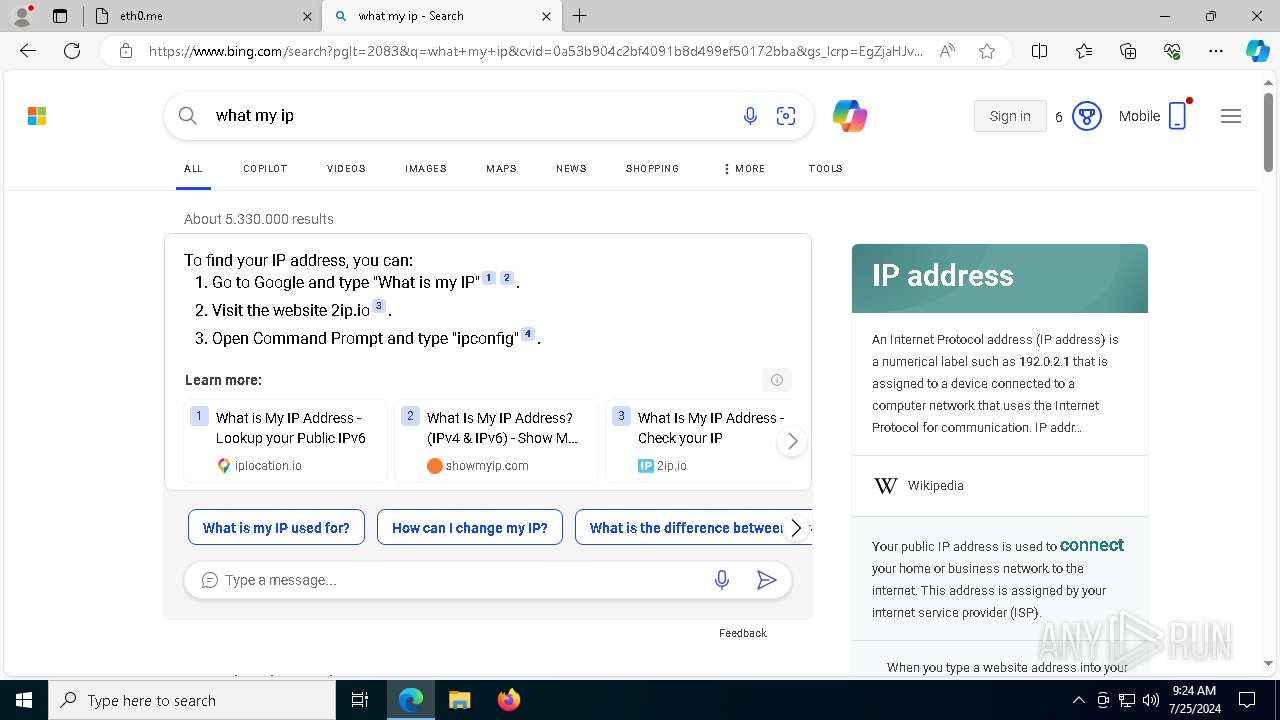Close the what my ip tab

coord(546,16)
